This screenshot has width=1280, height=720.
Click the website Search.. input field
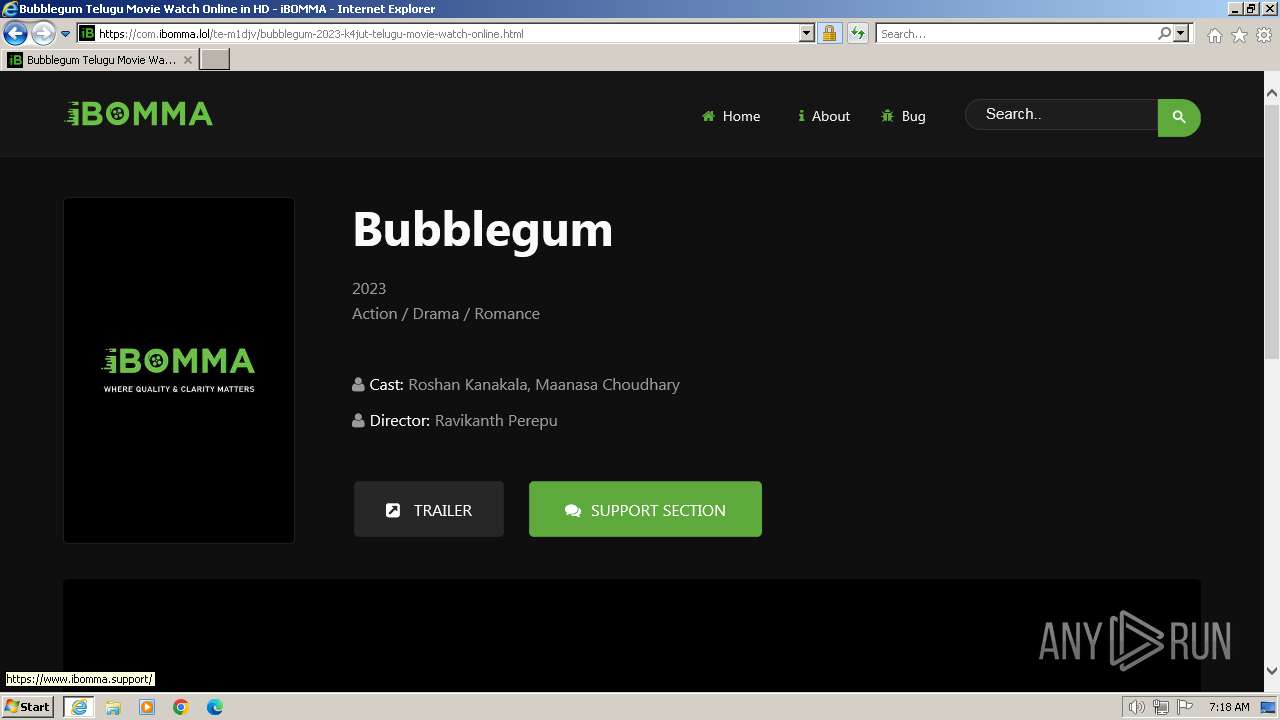[1062, 115]
